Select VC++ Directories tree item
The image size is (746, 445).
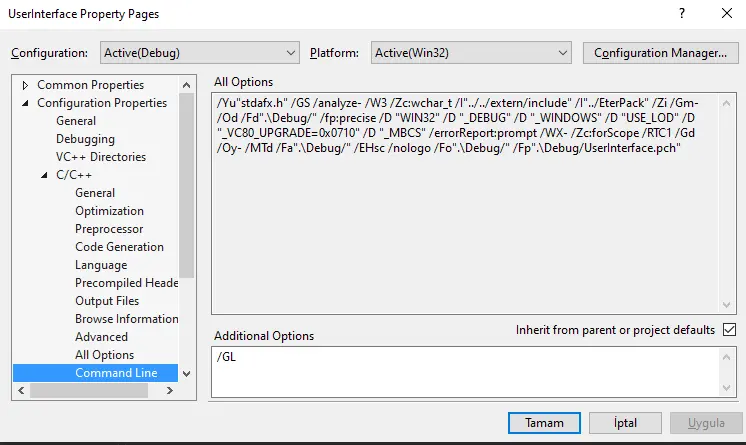[x=100, y=157]
